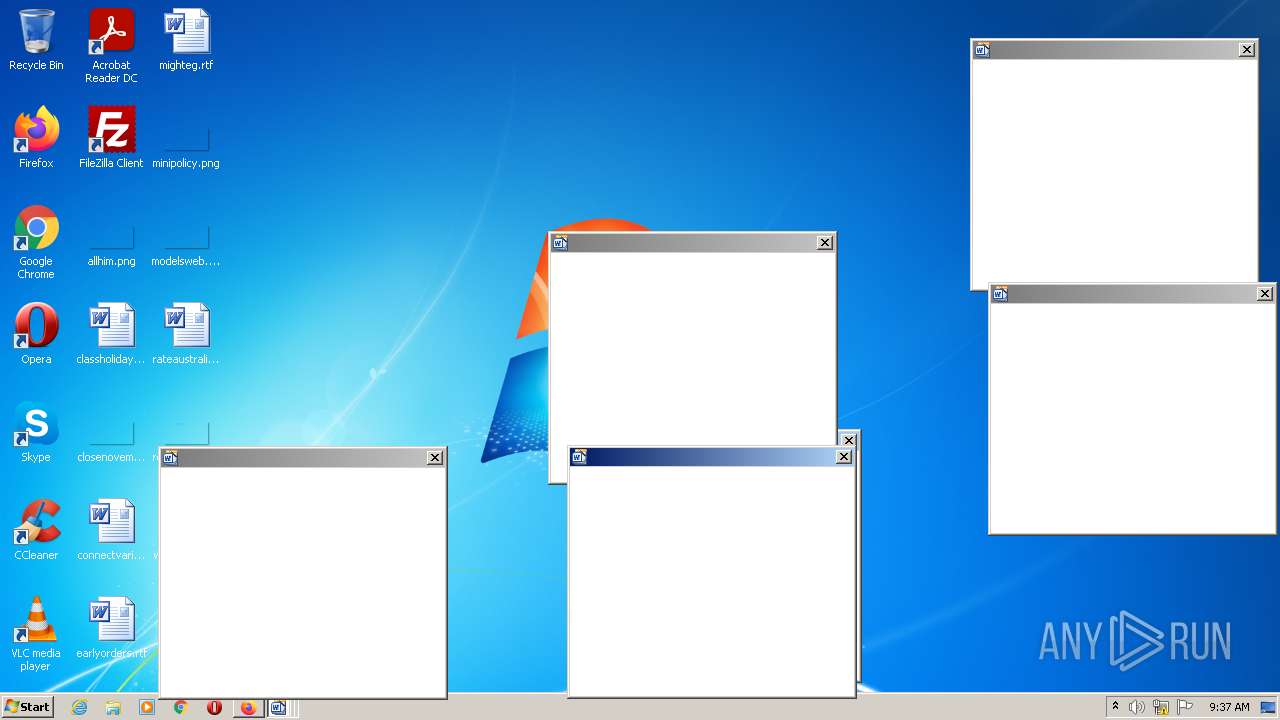Select the earlyorders.rtf document icon
The width and height of the screenshot is (1280, 720).
pos(111,627)
